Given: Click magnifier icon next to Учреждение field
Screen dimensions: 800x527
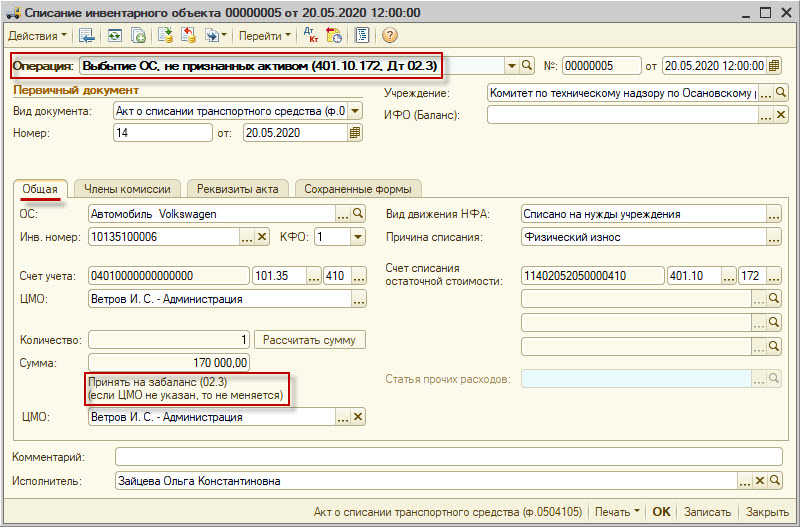Looking at the screenshot, I should pyautogui.click(x=782, y=92).
